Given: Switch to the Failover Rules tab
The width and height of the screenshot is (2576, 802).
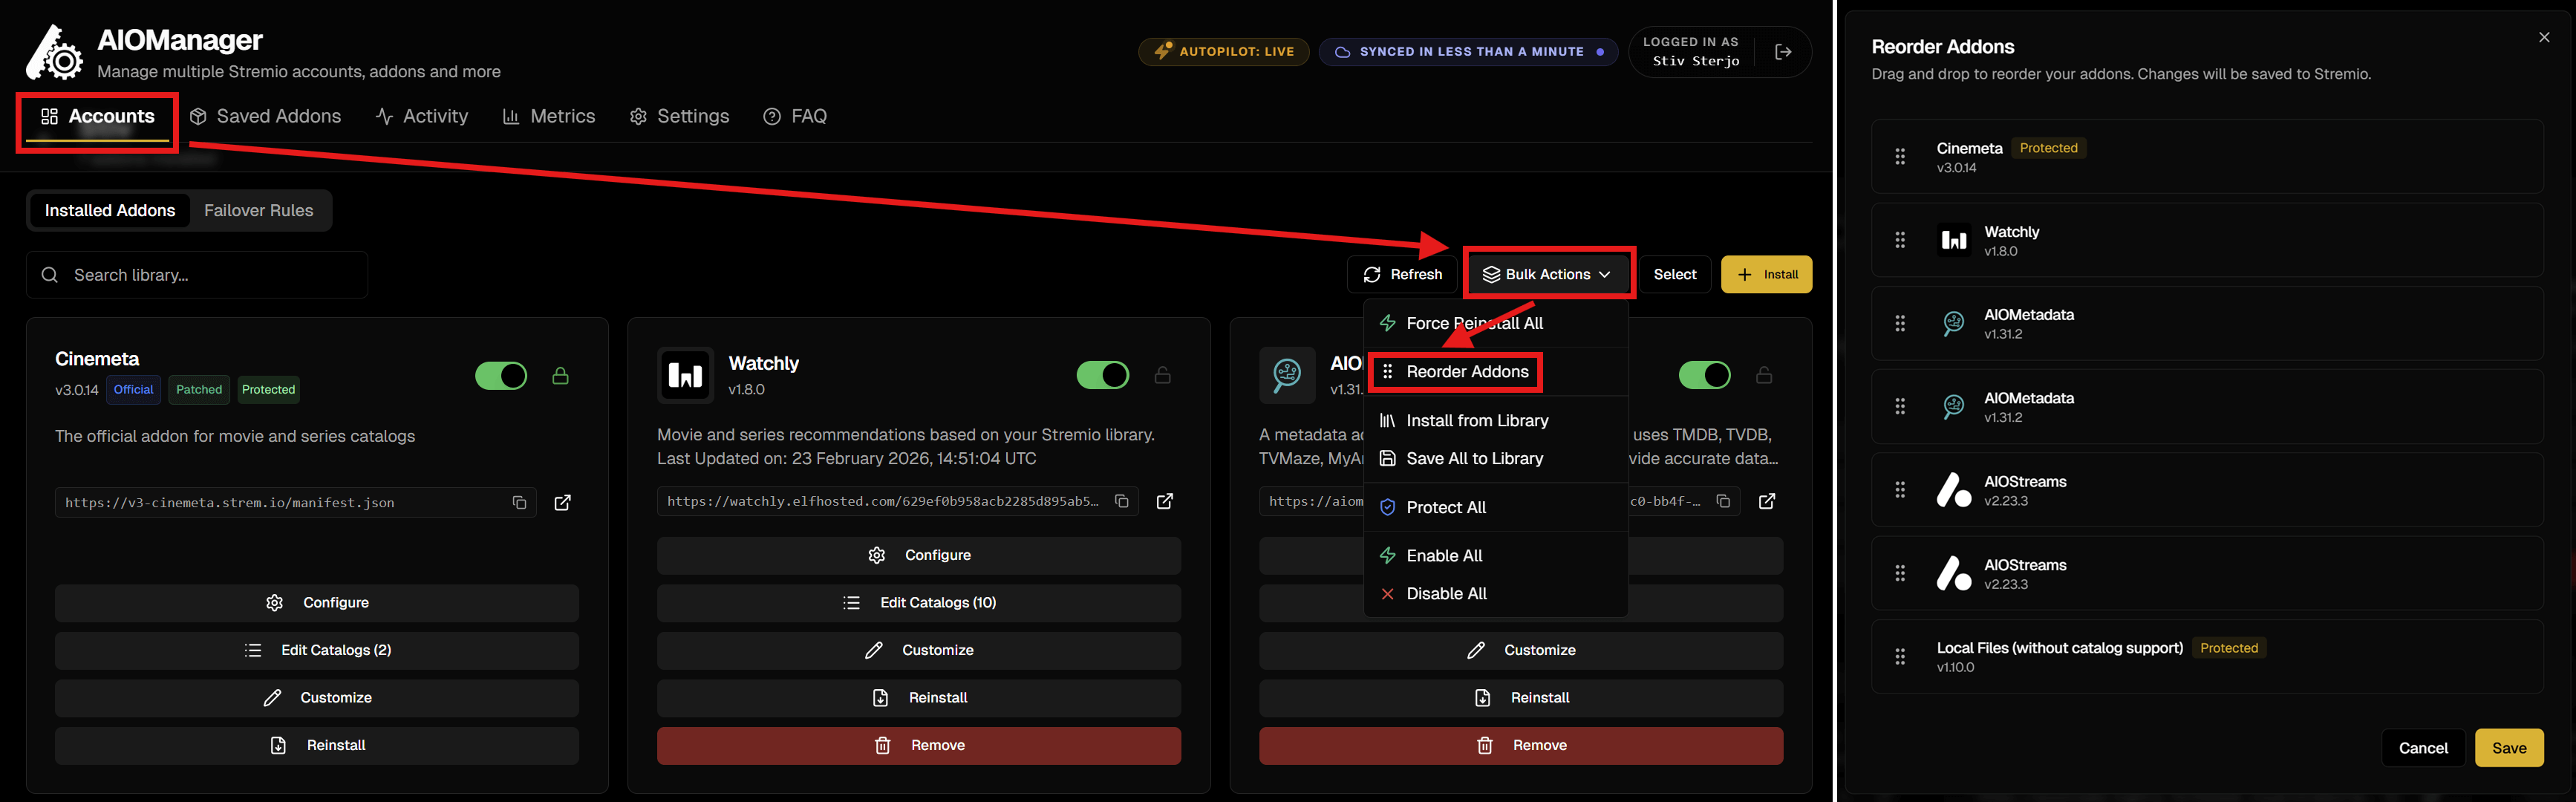Looking at the screenshot, I should point(259,210).
